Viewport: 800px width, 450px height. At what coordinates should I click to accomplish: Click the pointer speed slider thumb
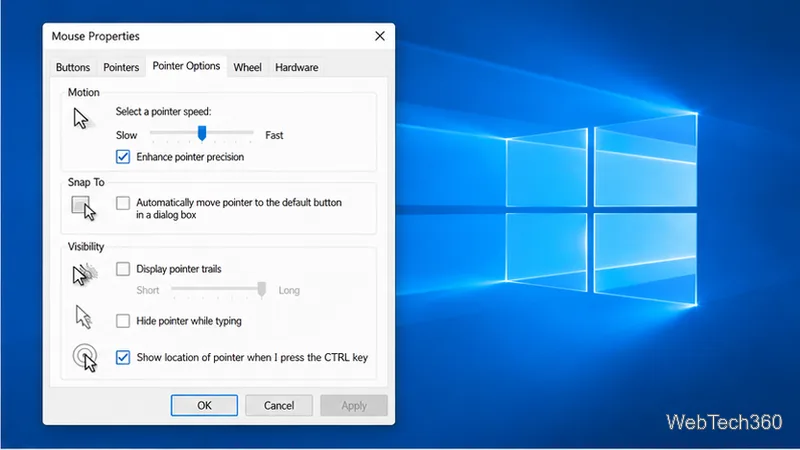coord(202,133)
